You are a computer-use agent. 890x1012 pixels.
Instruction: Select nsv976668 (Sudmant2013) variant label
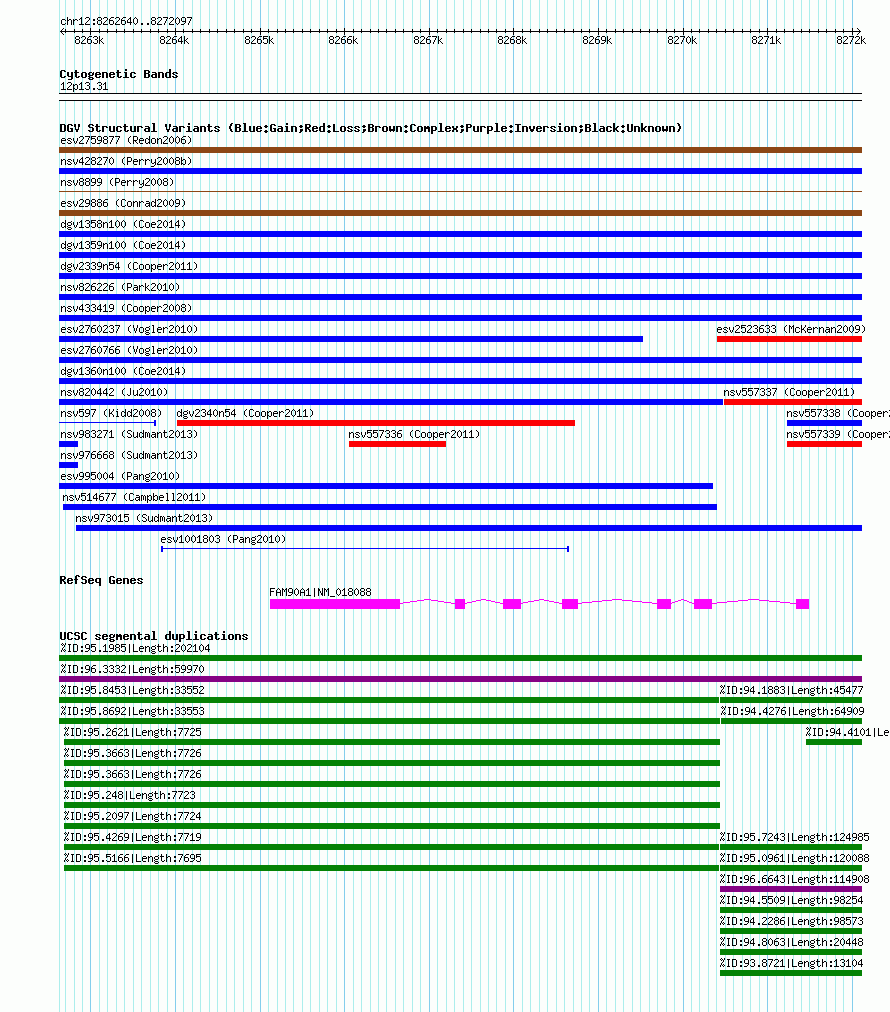(x=129, y=455)
